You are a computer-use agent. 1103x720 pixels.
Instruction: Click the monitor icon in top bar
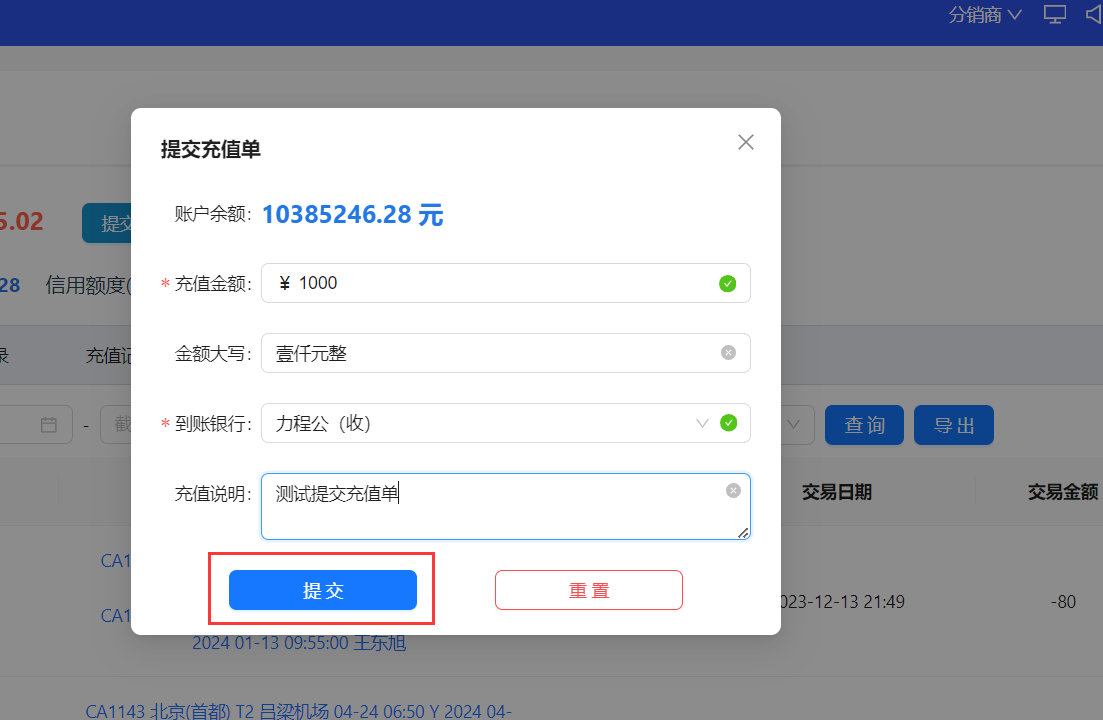coord(1054,15)
